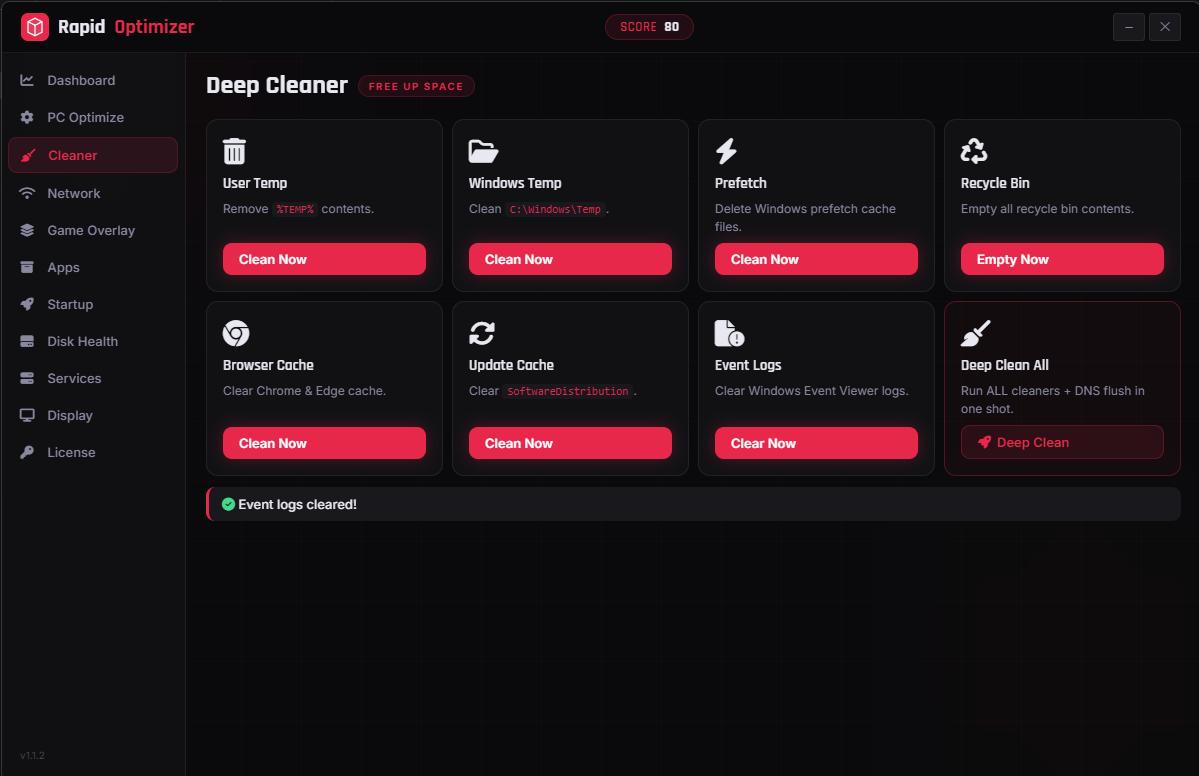Click the Services server icon
Screen dimensions: 1199x776
pyautogui.click(x=27, y=378)
